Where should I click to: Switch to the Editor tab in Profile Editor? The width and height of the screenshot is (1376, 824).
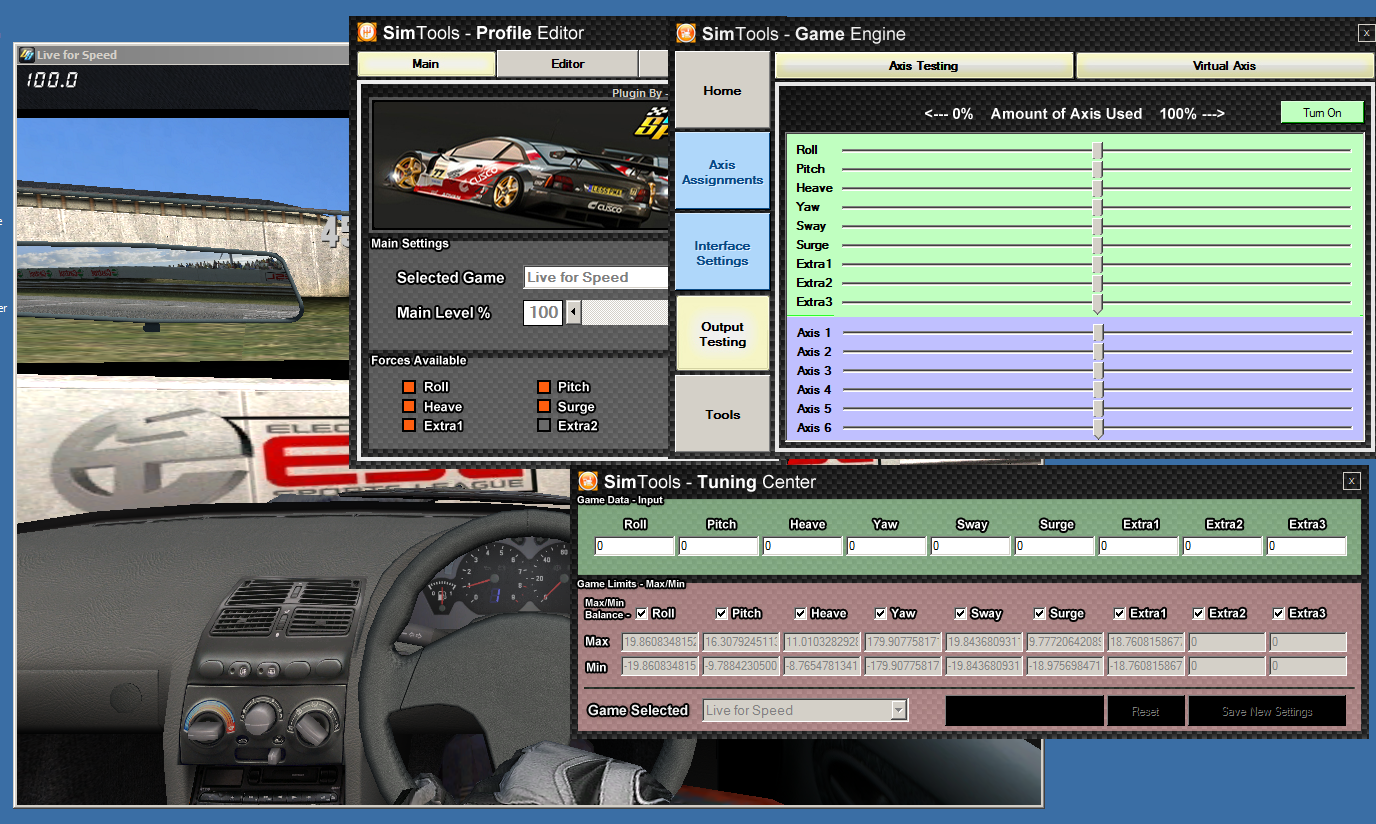(568, 63)
